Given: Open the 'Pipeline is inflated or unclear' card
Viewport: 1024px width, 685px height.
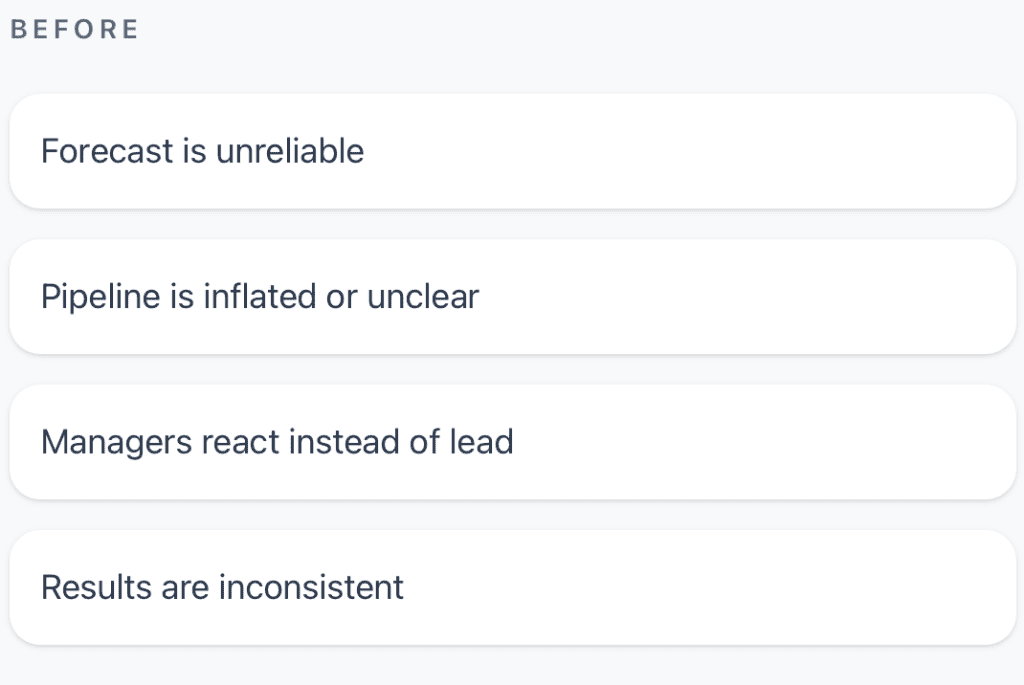Looking at the screenshot, I should 512,296.
